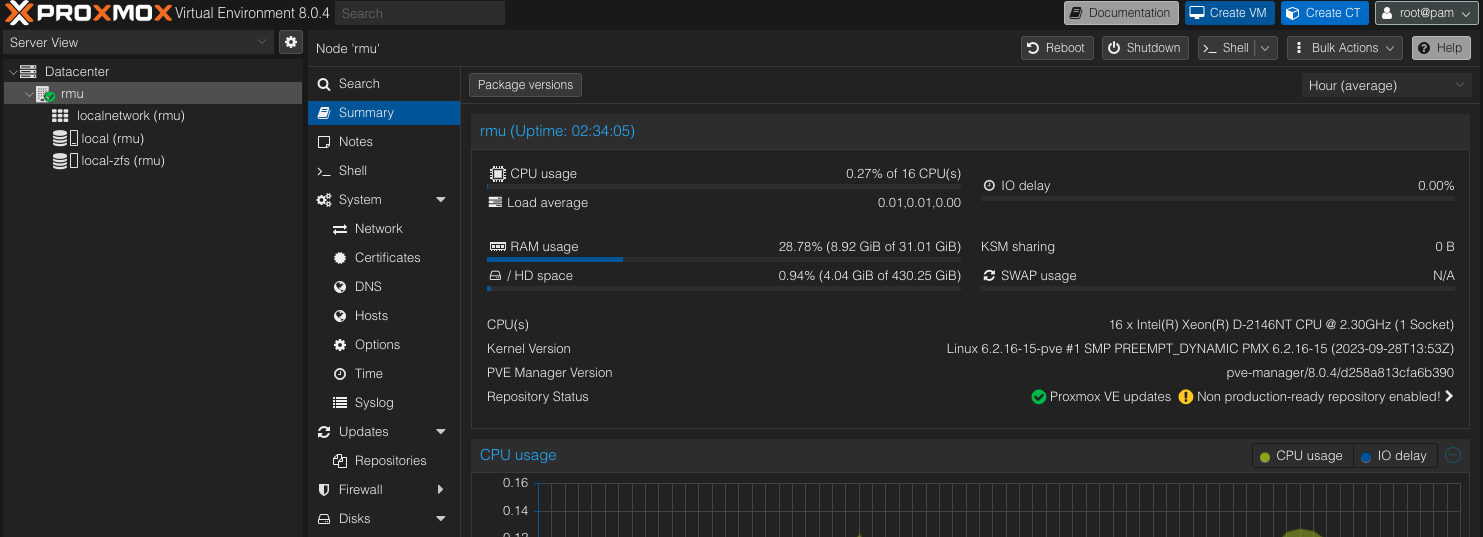Screen dimensions: 1483x537
Task: Click the Disks drive icon
Action: (x=324, y=519)
